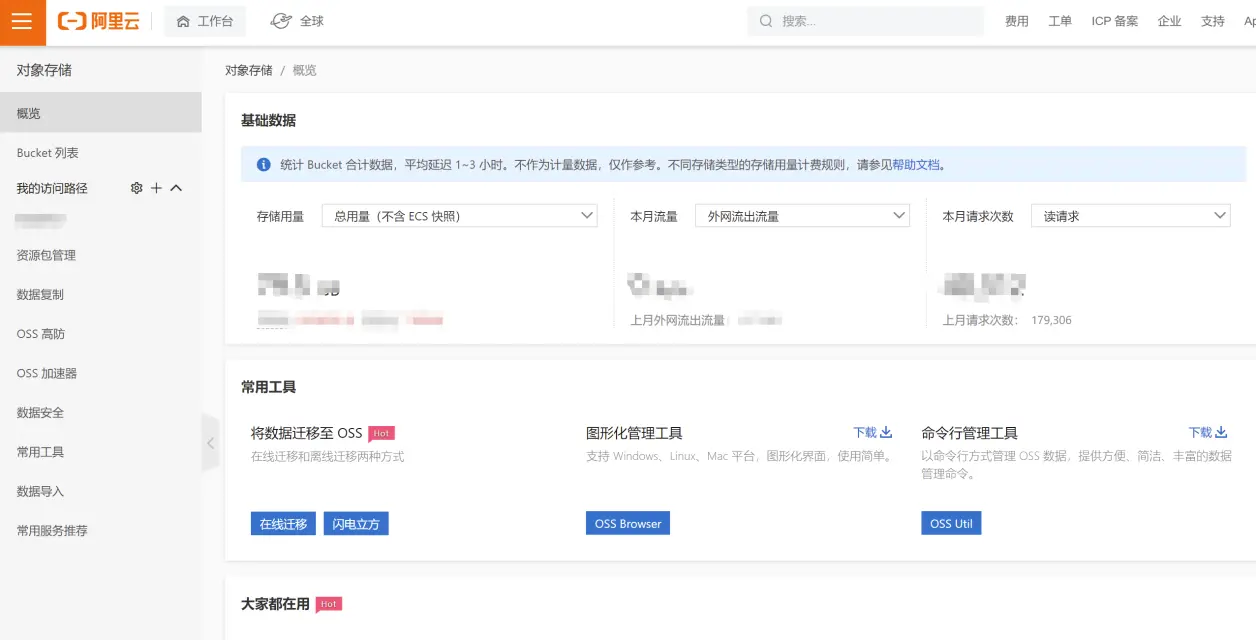Viewport: 1256px width, 640px height.
Task: Collapse the 我的访问路径 section
Action: point(176,188)
